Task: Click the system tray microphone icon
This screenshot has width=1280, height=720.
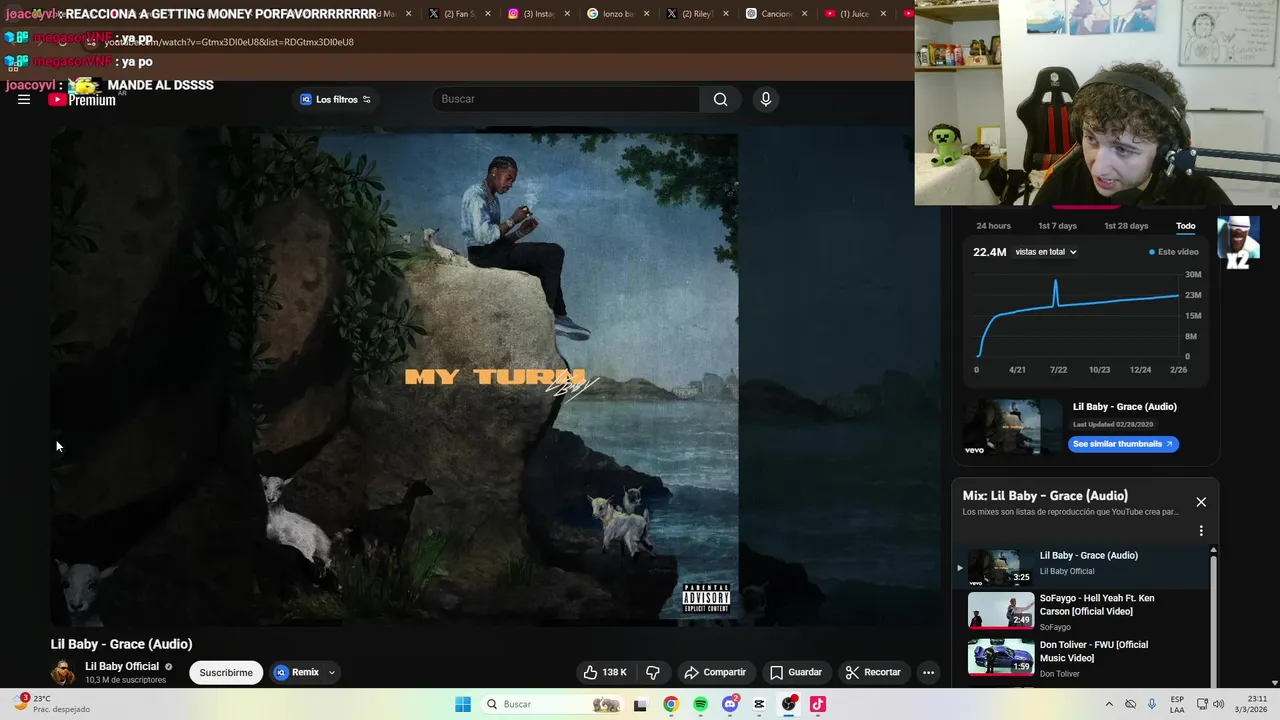Action: [x=1152, y=704]
